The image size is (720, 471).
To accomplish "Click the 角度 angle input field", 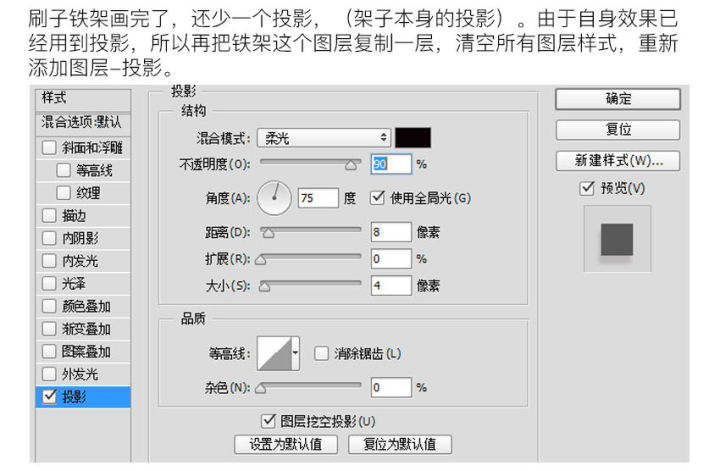I will [318, 198].
